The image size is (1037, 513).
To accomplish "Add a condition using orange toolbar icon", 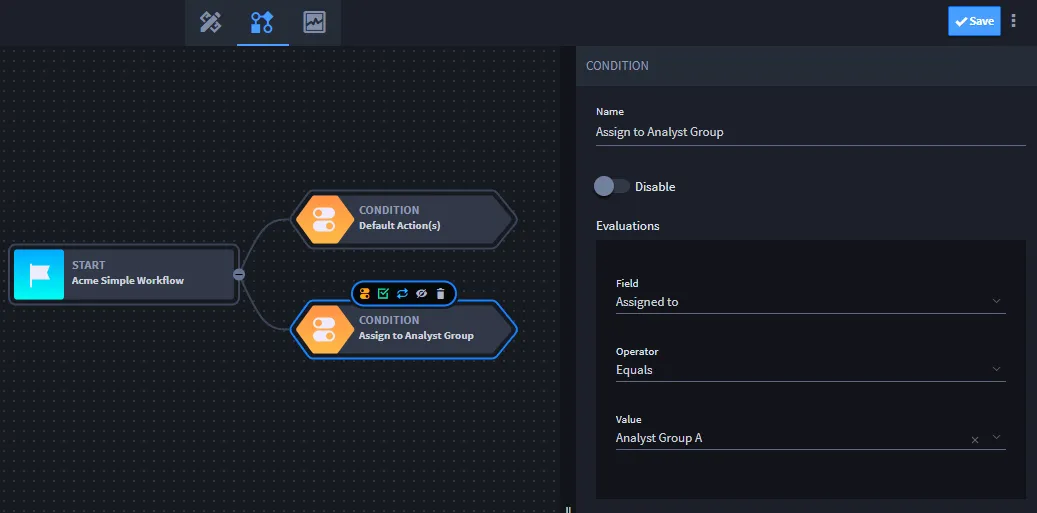I will coord(364,294).
